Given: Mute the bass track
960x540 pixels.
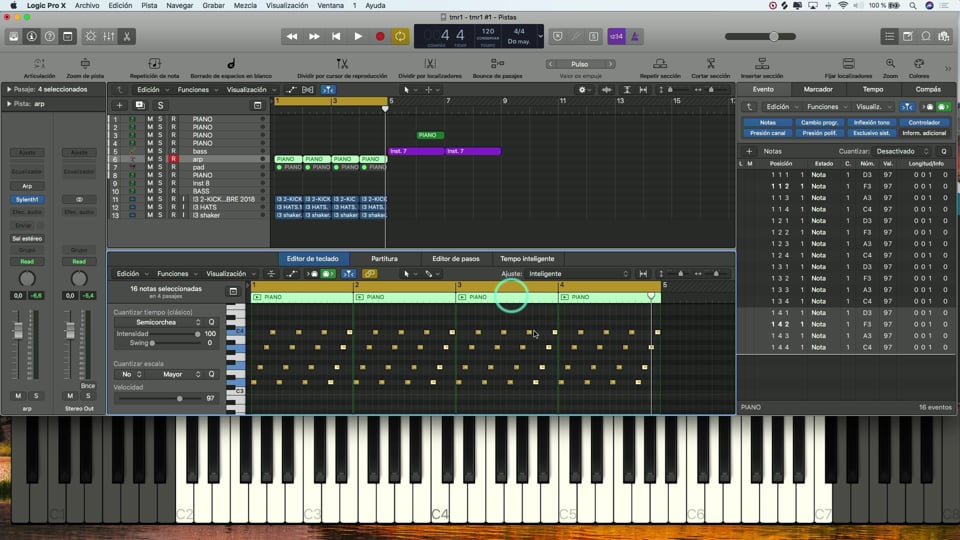Looking at the screenshot, I should pos(150,151).
